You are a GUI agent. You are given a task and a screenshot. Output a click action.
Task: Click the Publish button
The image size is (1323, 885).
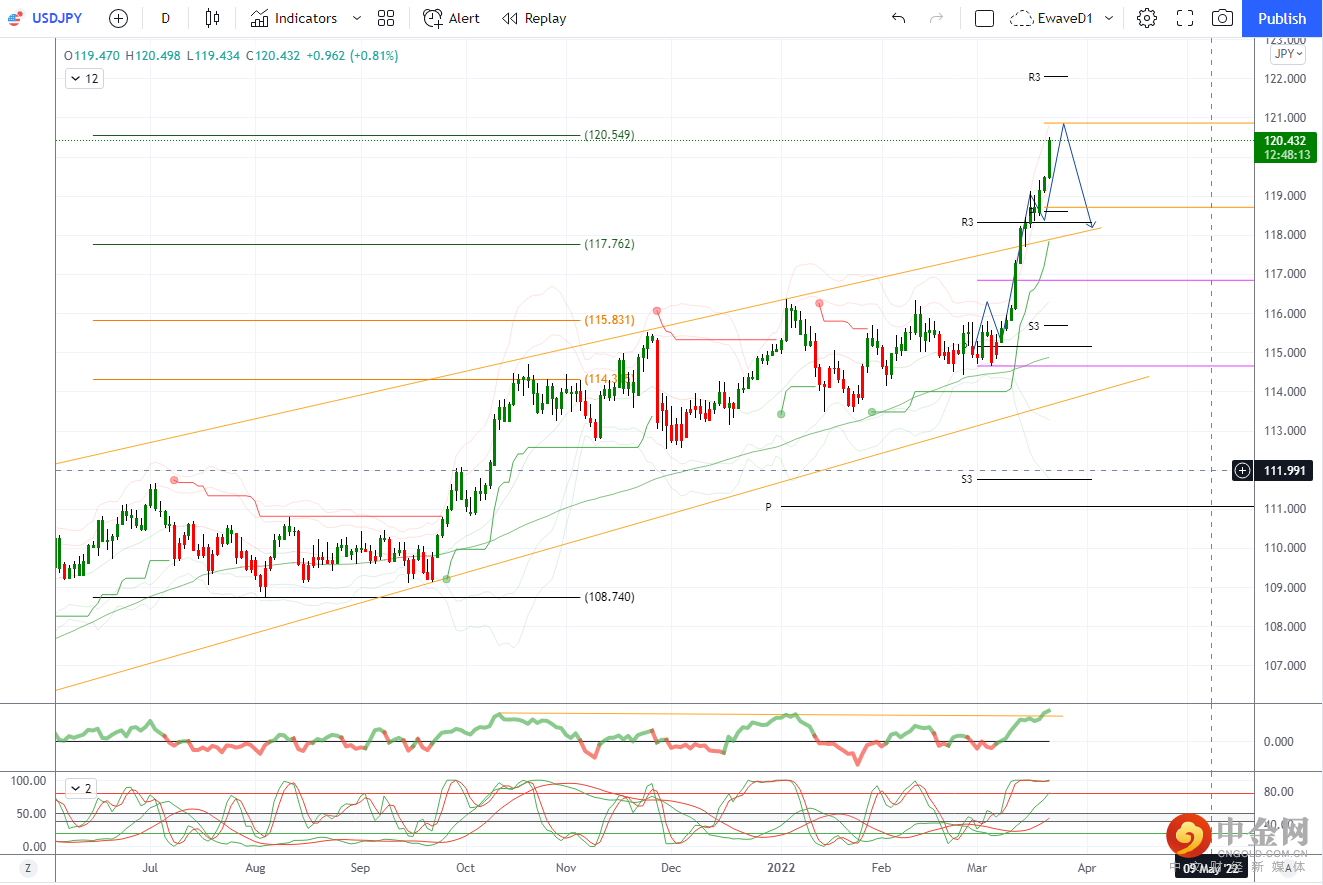click(x=1282, y=18)
